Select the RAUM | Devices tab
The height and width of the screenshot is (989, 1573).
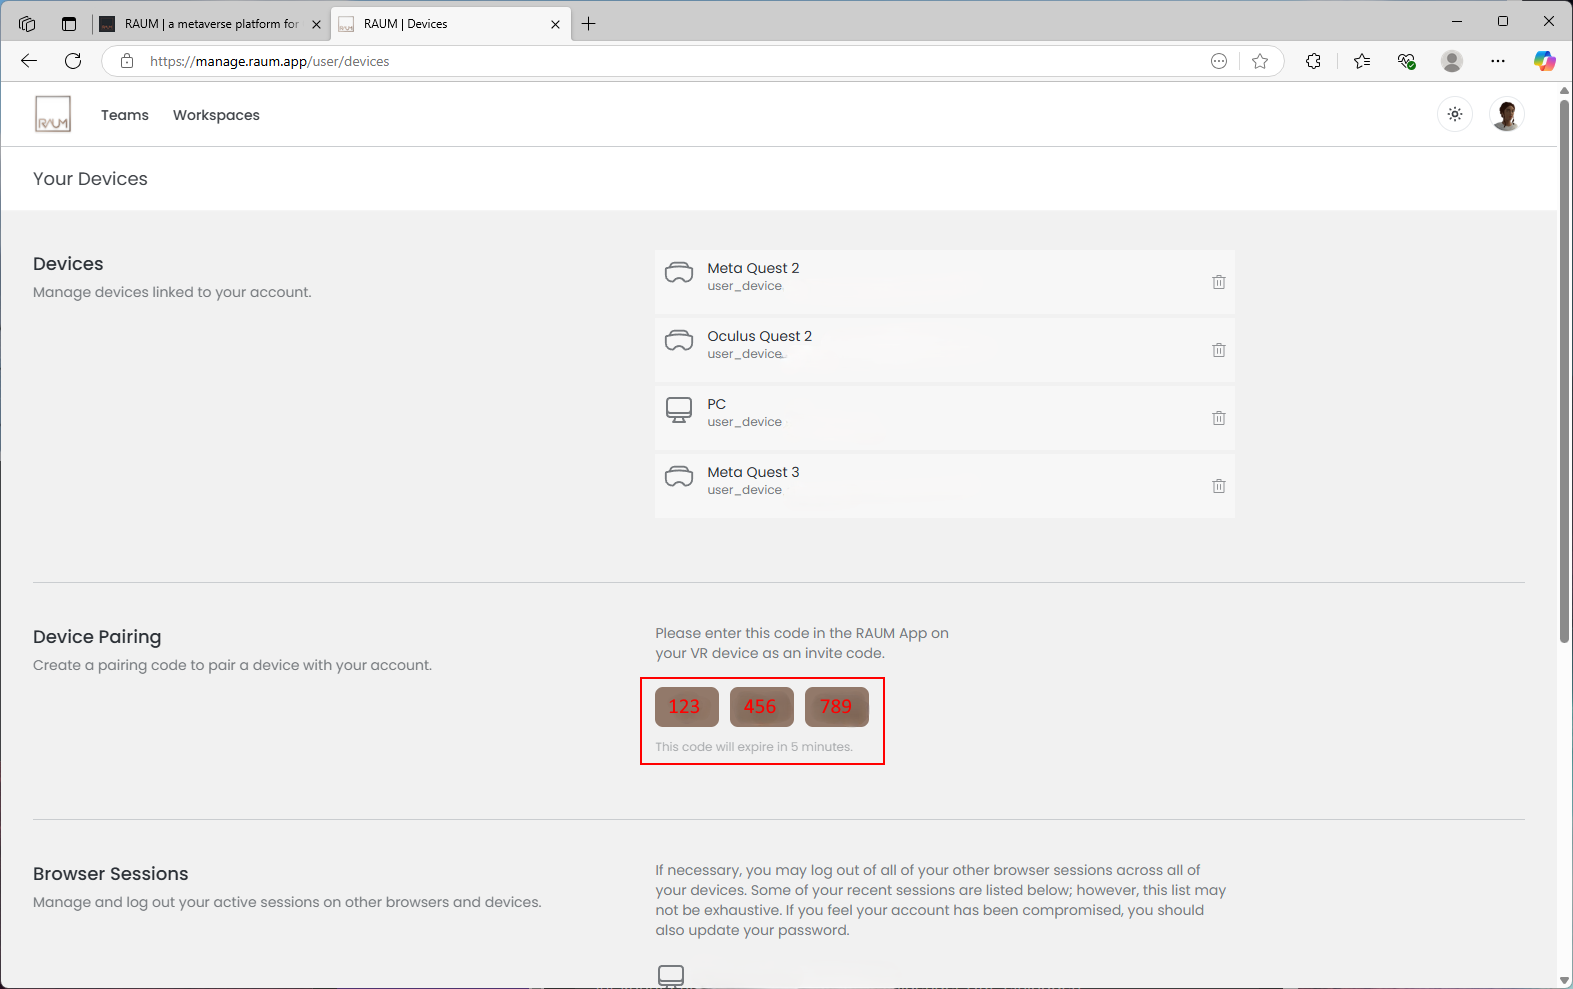(451, 24)
